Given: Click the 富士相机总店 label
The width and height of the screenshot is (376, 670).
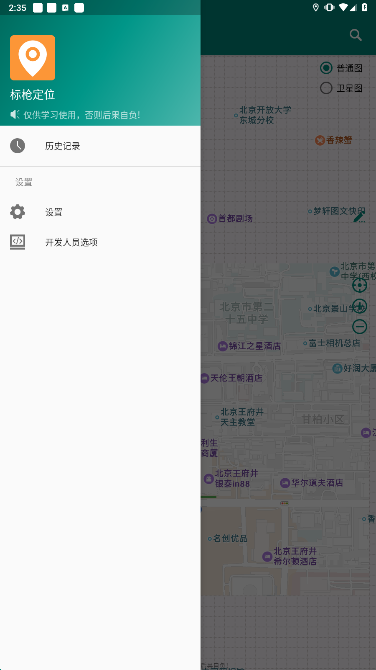Looking at the screenshot, I should 332,343.
